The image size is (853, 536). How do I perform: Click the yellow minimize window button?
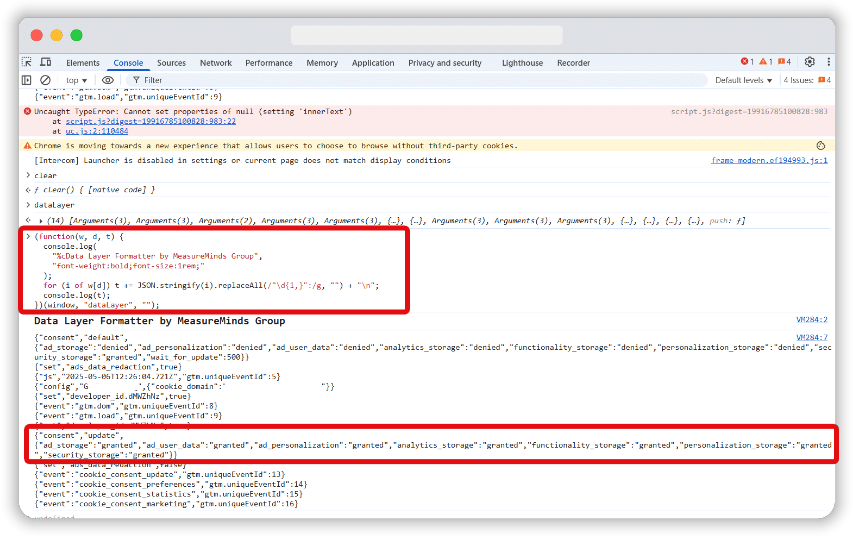click(57, 35)
